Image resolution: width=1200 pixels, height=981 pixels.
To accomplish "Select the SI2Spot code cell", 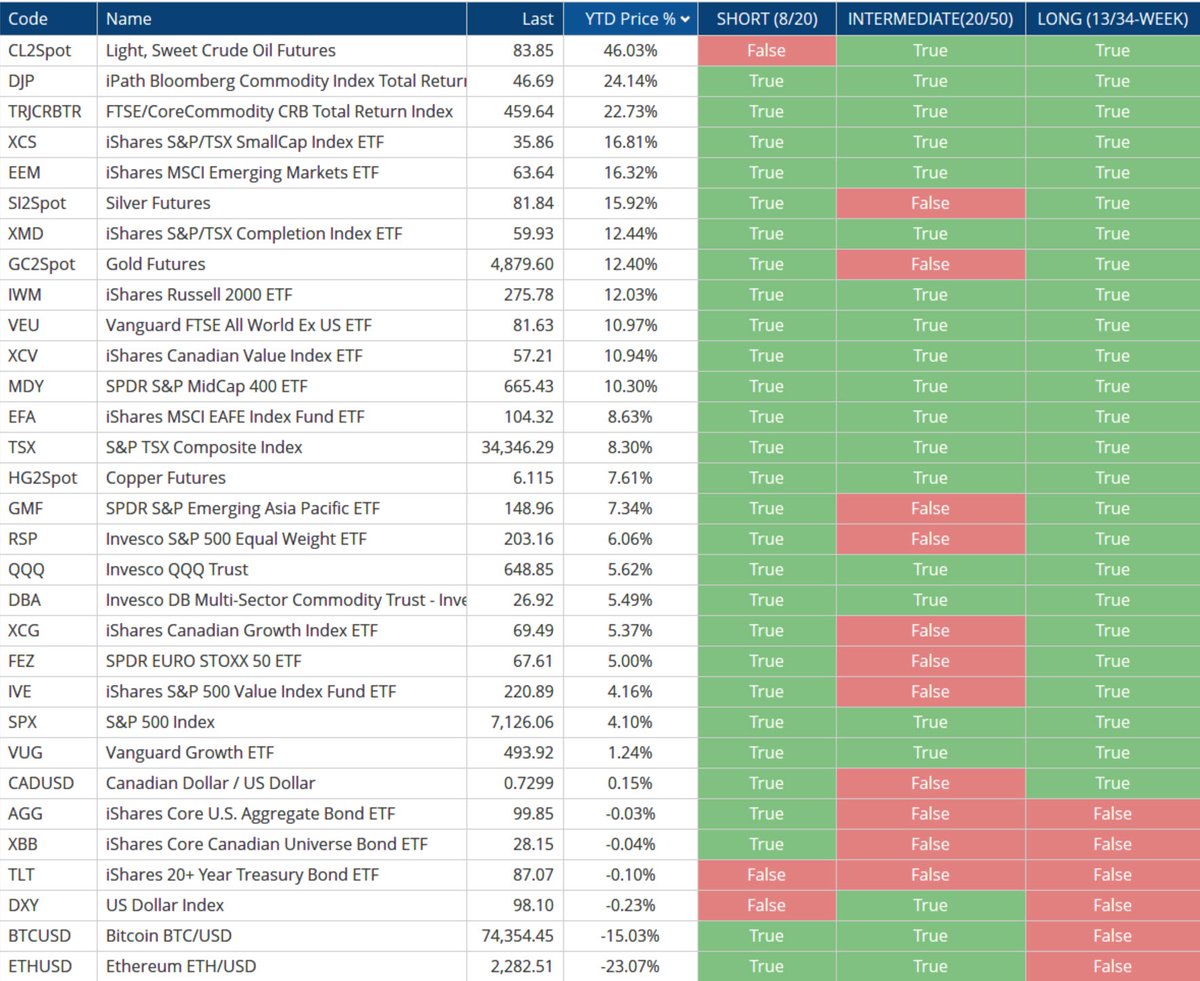I will coord(49,203).
